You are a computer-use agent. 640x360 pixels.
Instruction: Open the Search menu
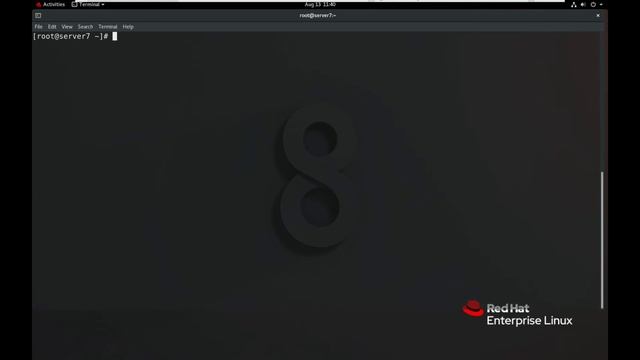[x=85, y=27]
